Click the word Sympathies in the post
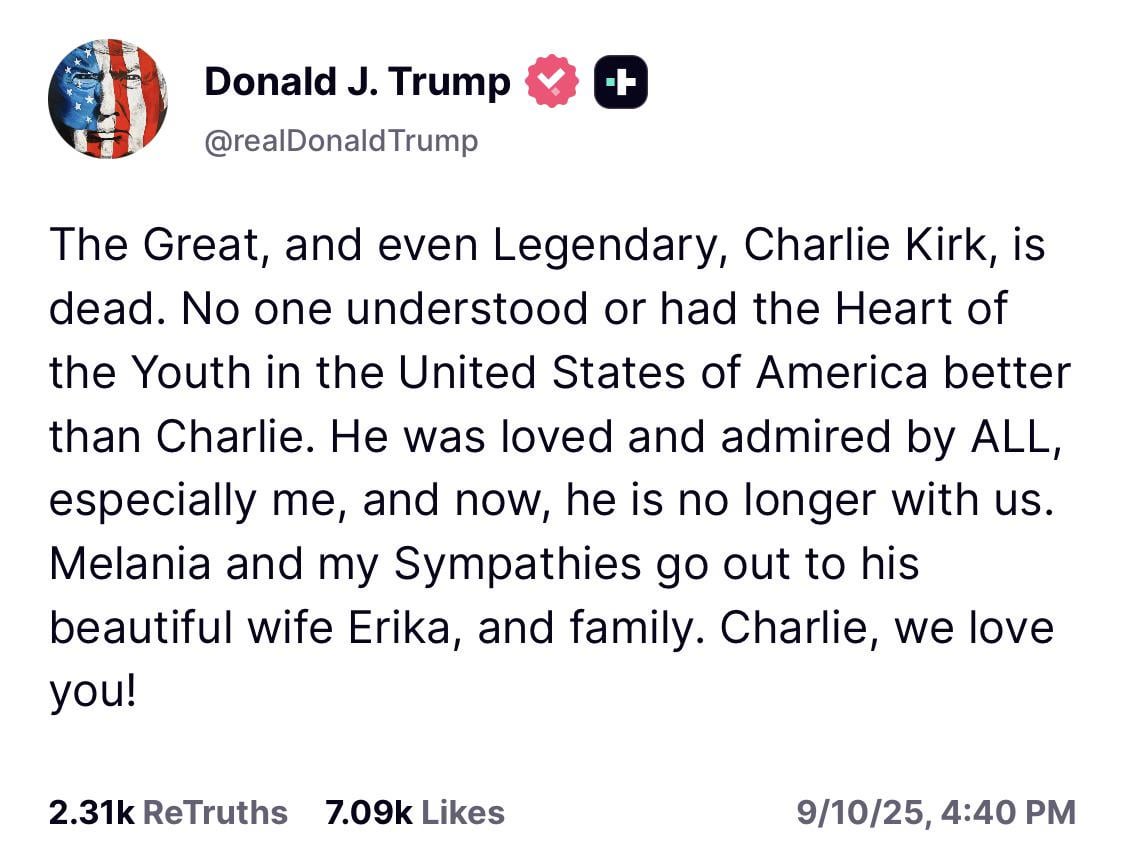Image resolution: width=1125 pixels, height=866 pixels. (x=517, y=565)
